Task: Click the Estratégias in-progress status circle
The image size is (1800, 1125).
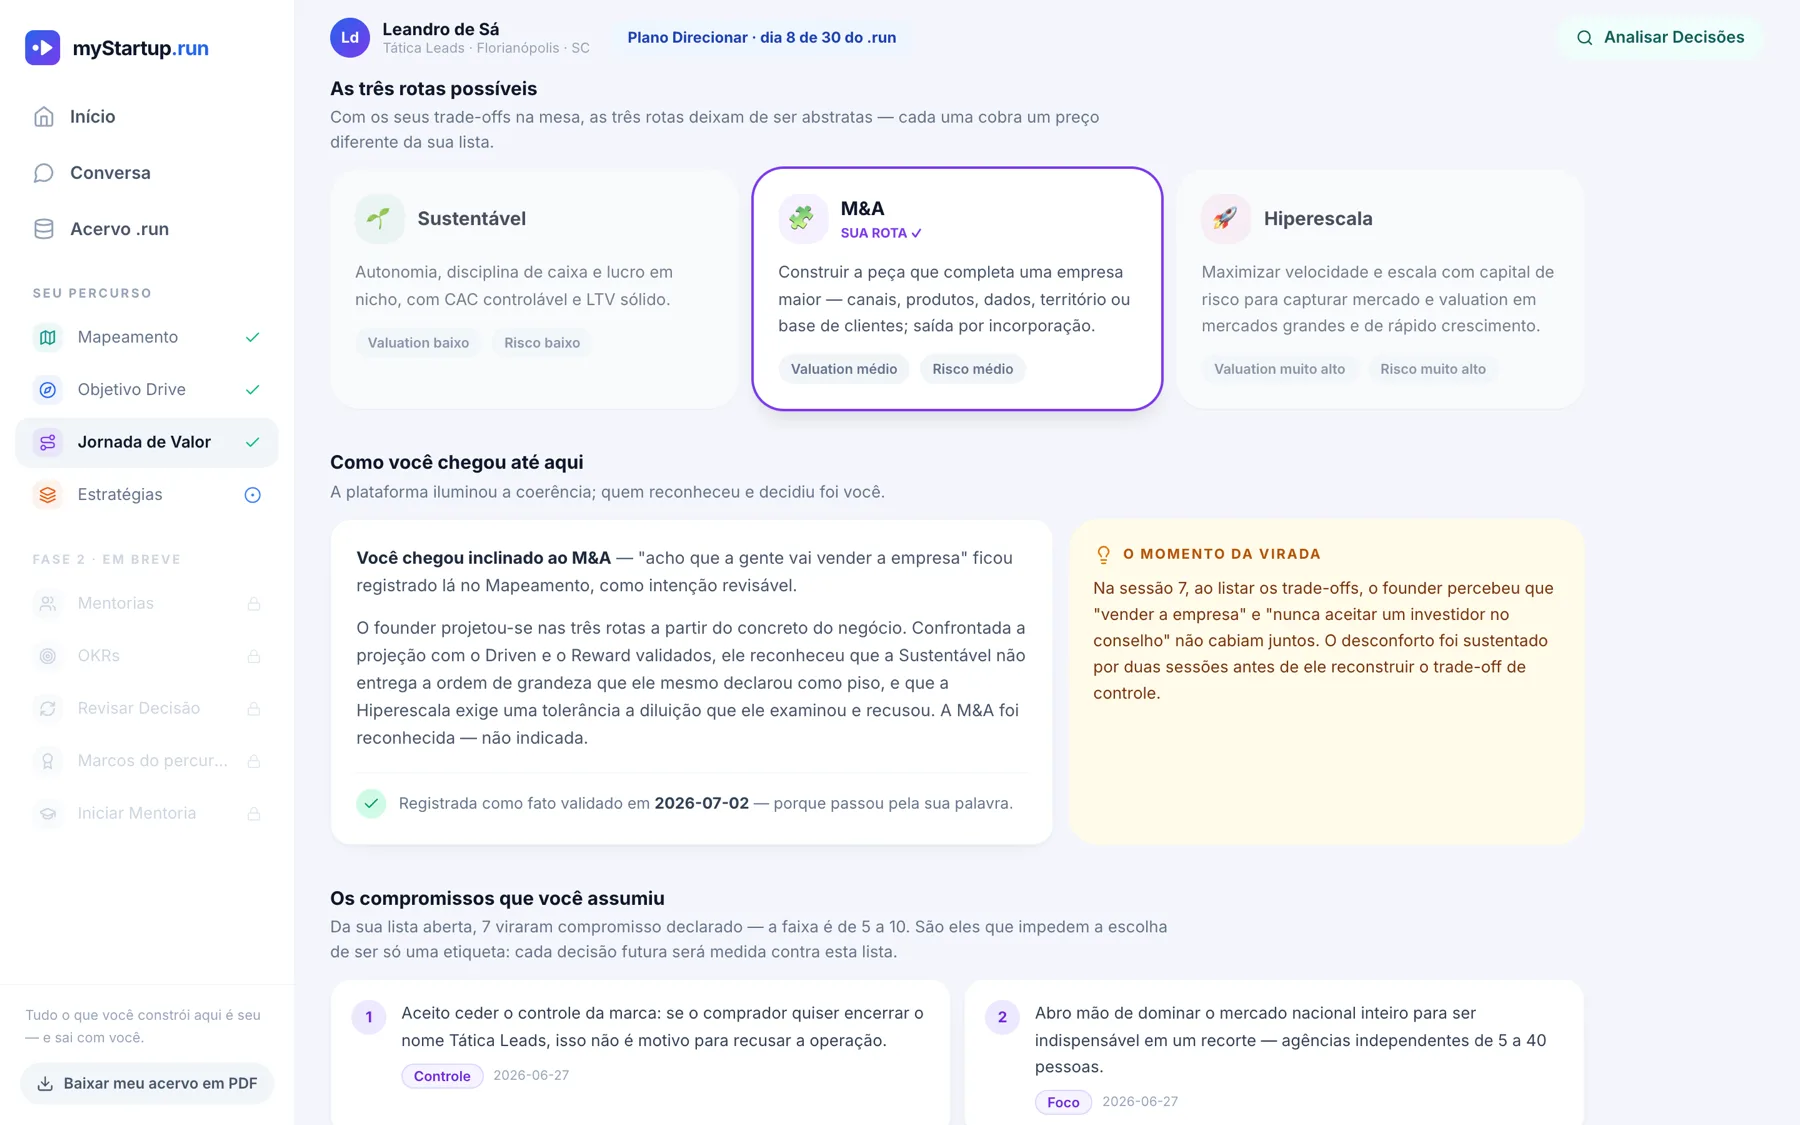Action: (x=253, y=495)
